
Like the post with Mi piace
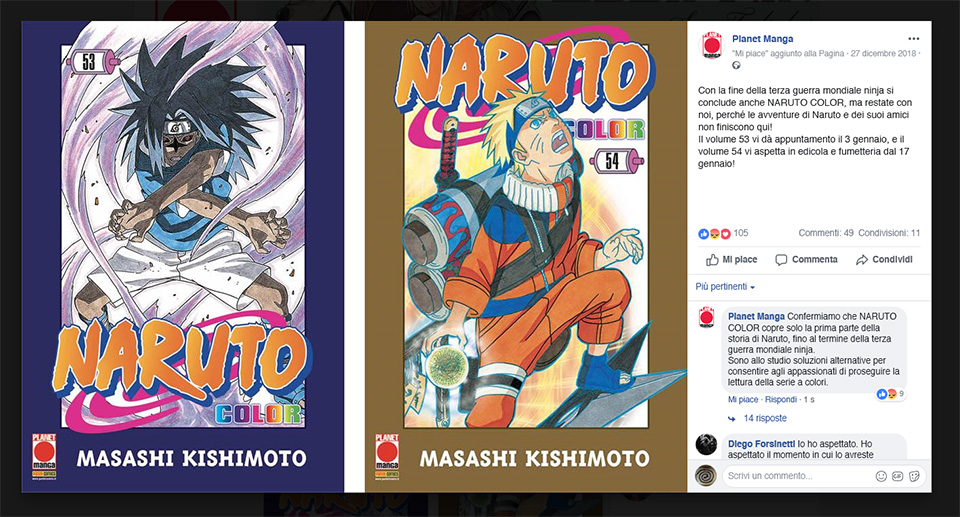coord(732,260)
